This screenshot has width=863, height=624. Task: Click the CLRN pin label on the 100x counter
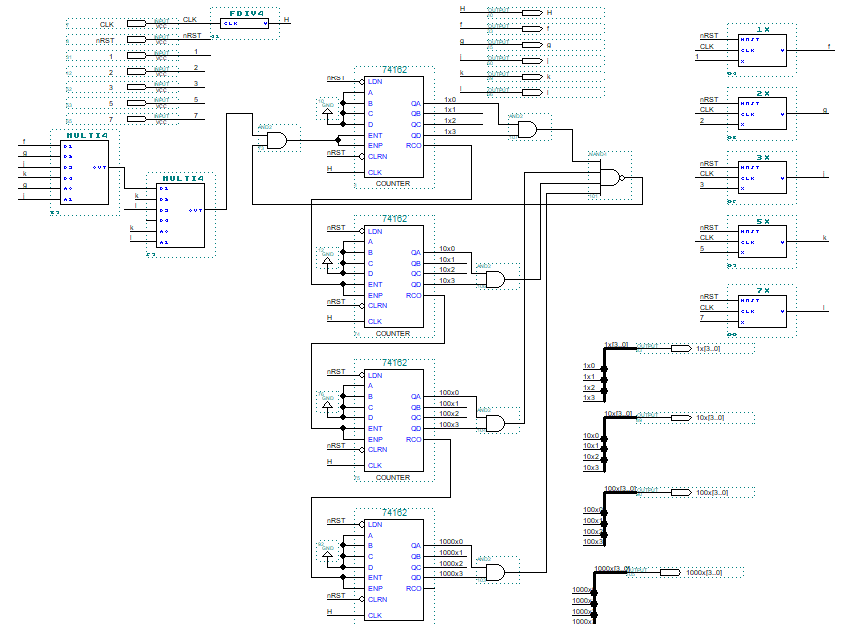pos(377,450)
